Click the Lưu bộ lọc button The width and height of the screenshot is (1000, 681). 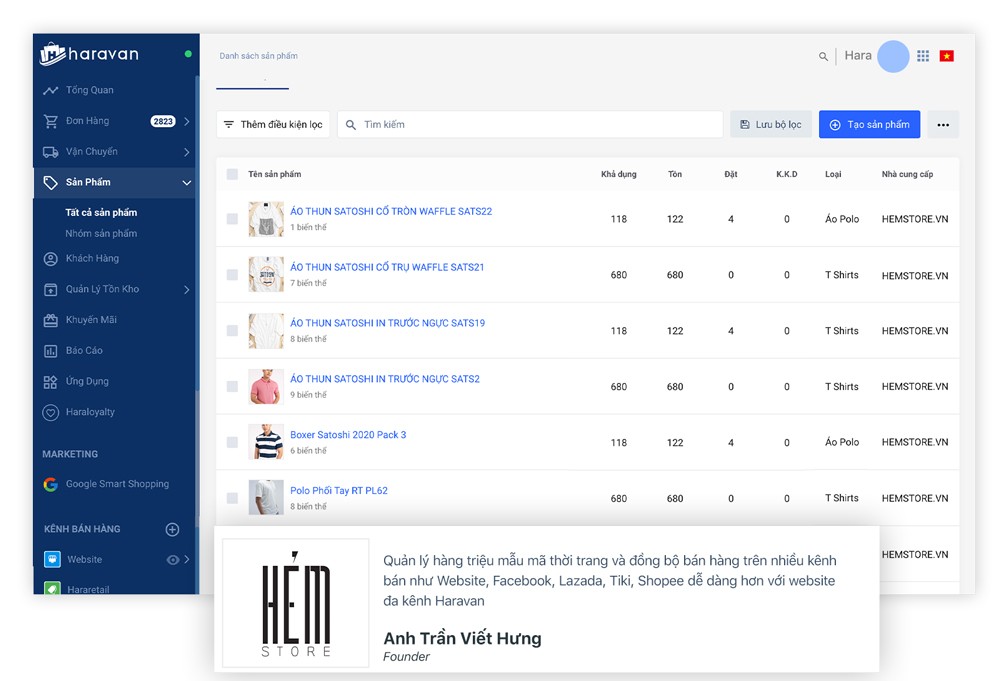tap(771, 124)
